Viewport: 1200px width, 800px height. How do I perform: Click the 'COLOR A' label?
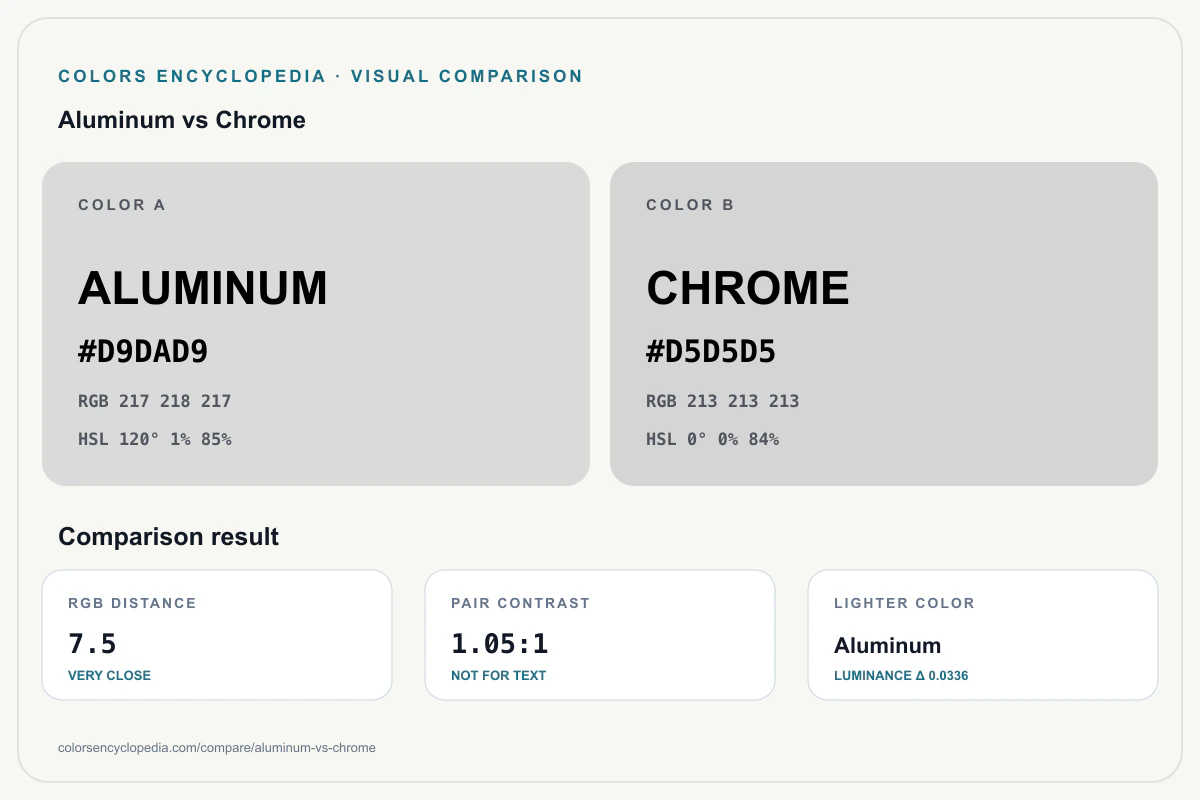point(122,205)
